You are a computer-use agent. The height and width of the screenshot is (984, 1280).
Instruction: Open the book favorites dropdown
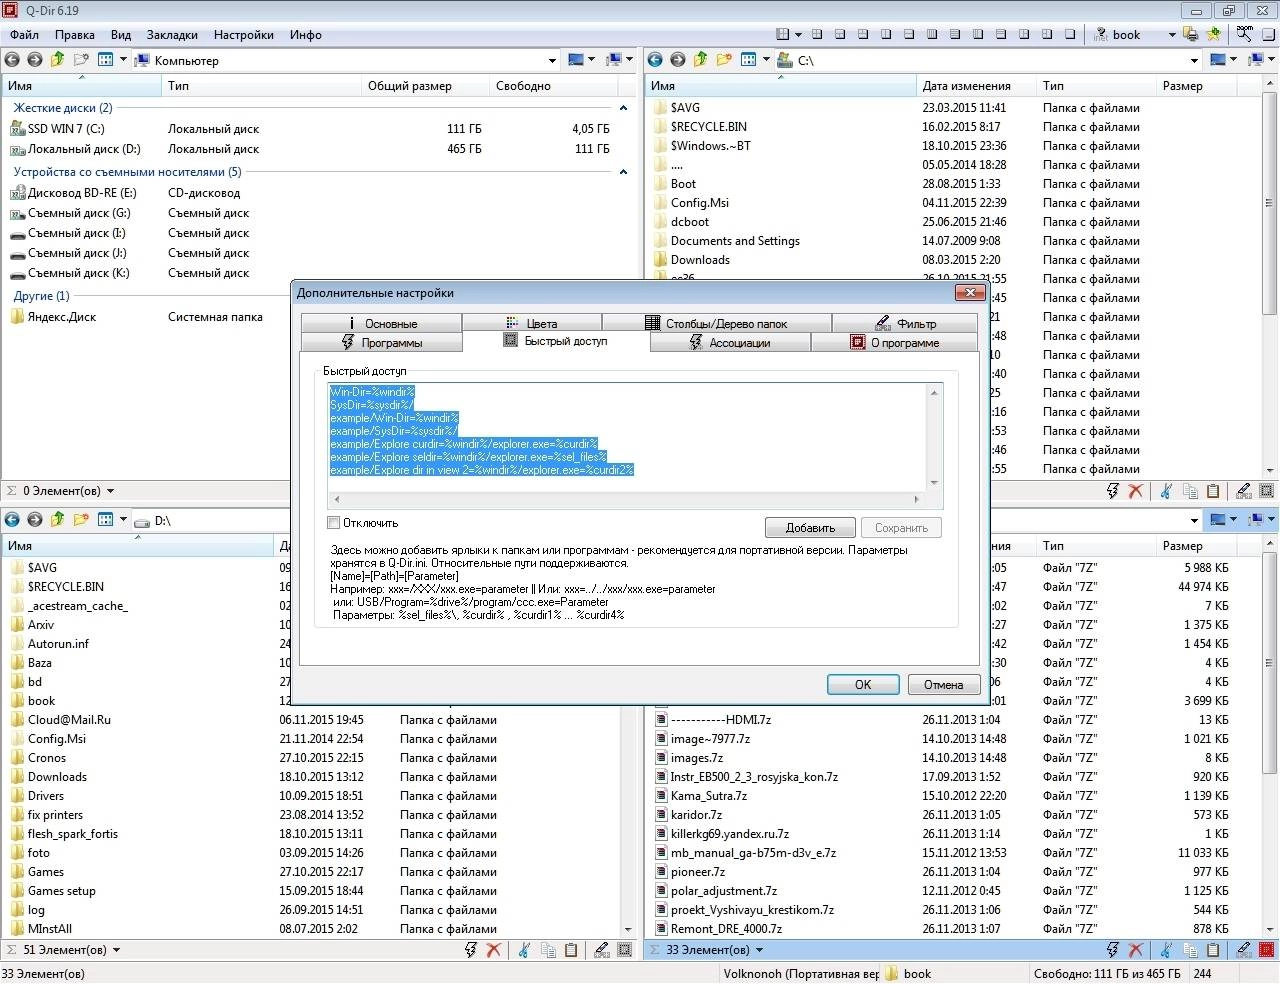tap(1172, 34)
